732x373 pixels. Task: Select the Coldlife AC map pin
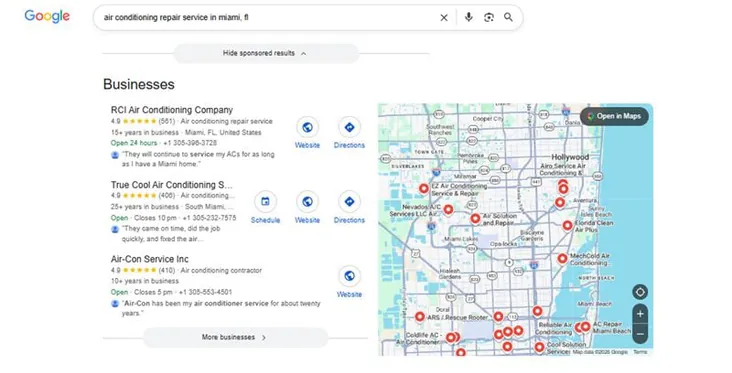coord(451,338)
